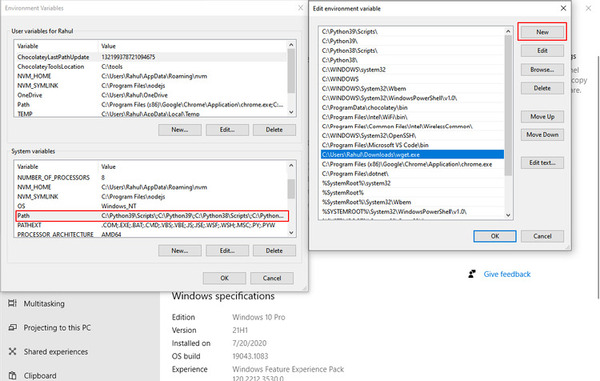
Task: Click Delete under System variables
Action: coord(274,251)
